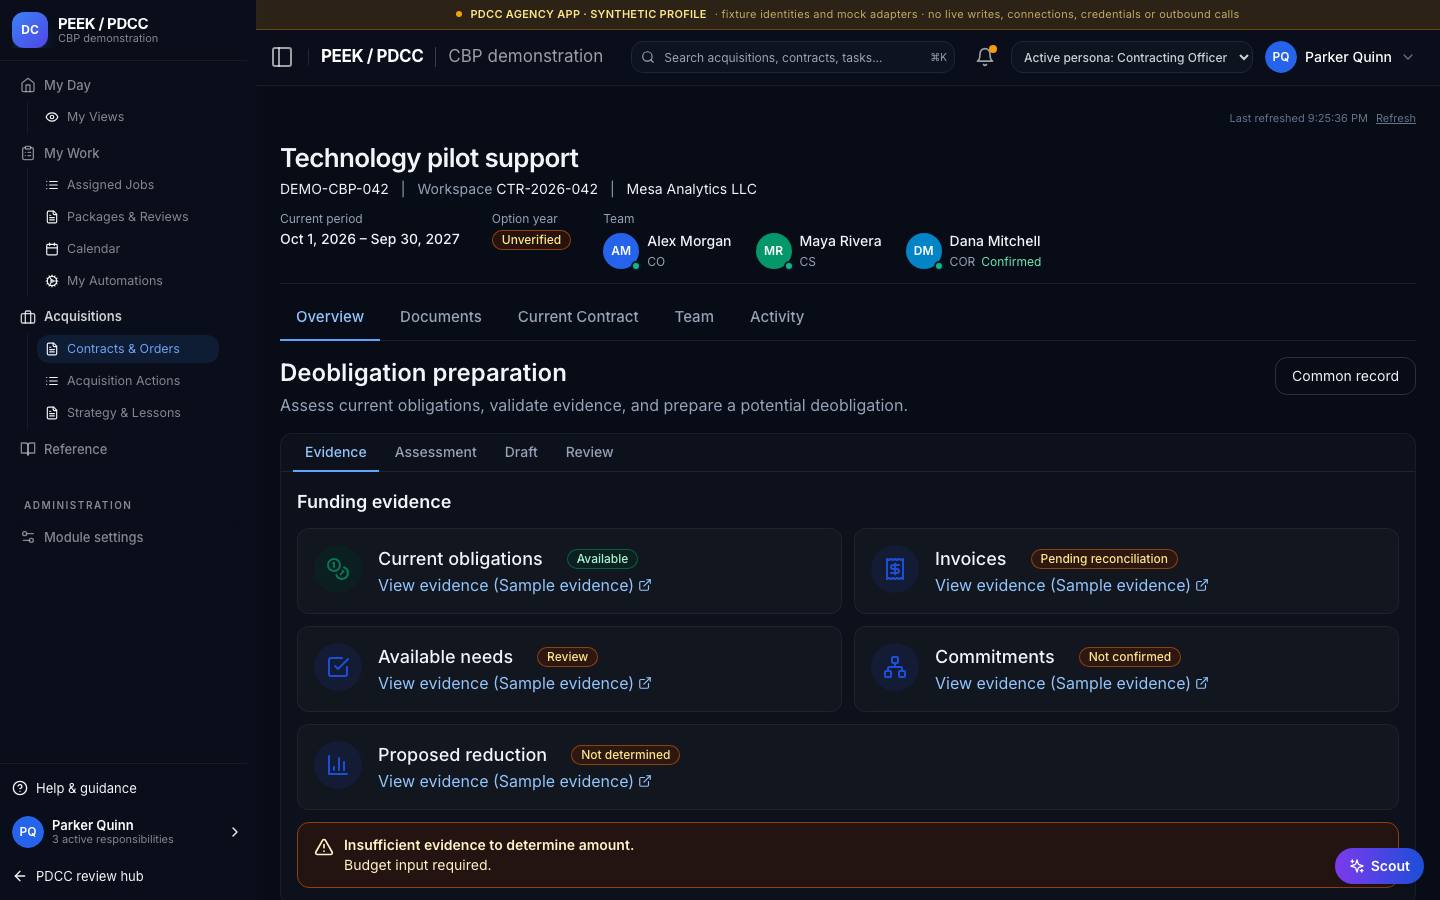Click the Commitments network icon
This screenshot has width=1440, height=900.
[x=895, y=668]
